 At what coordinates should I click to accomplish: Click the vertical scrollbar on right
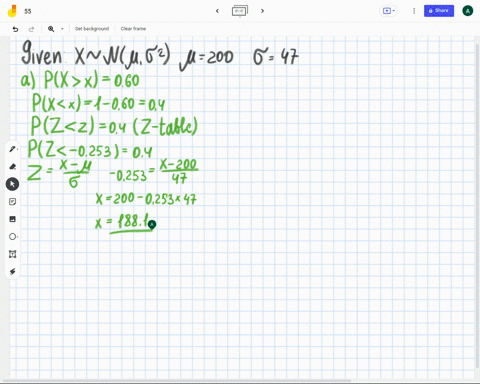(478, 207)
